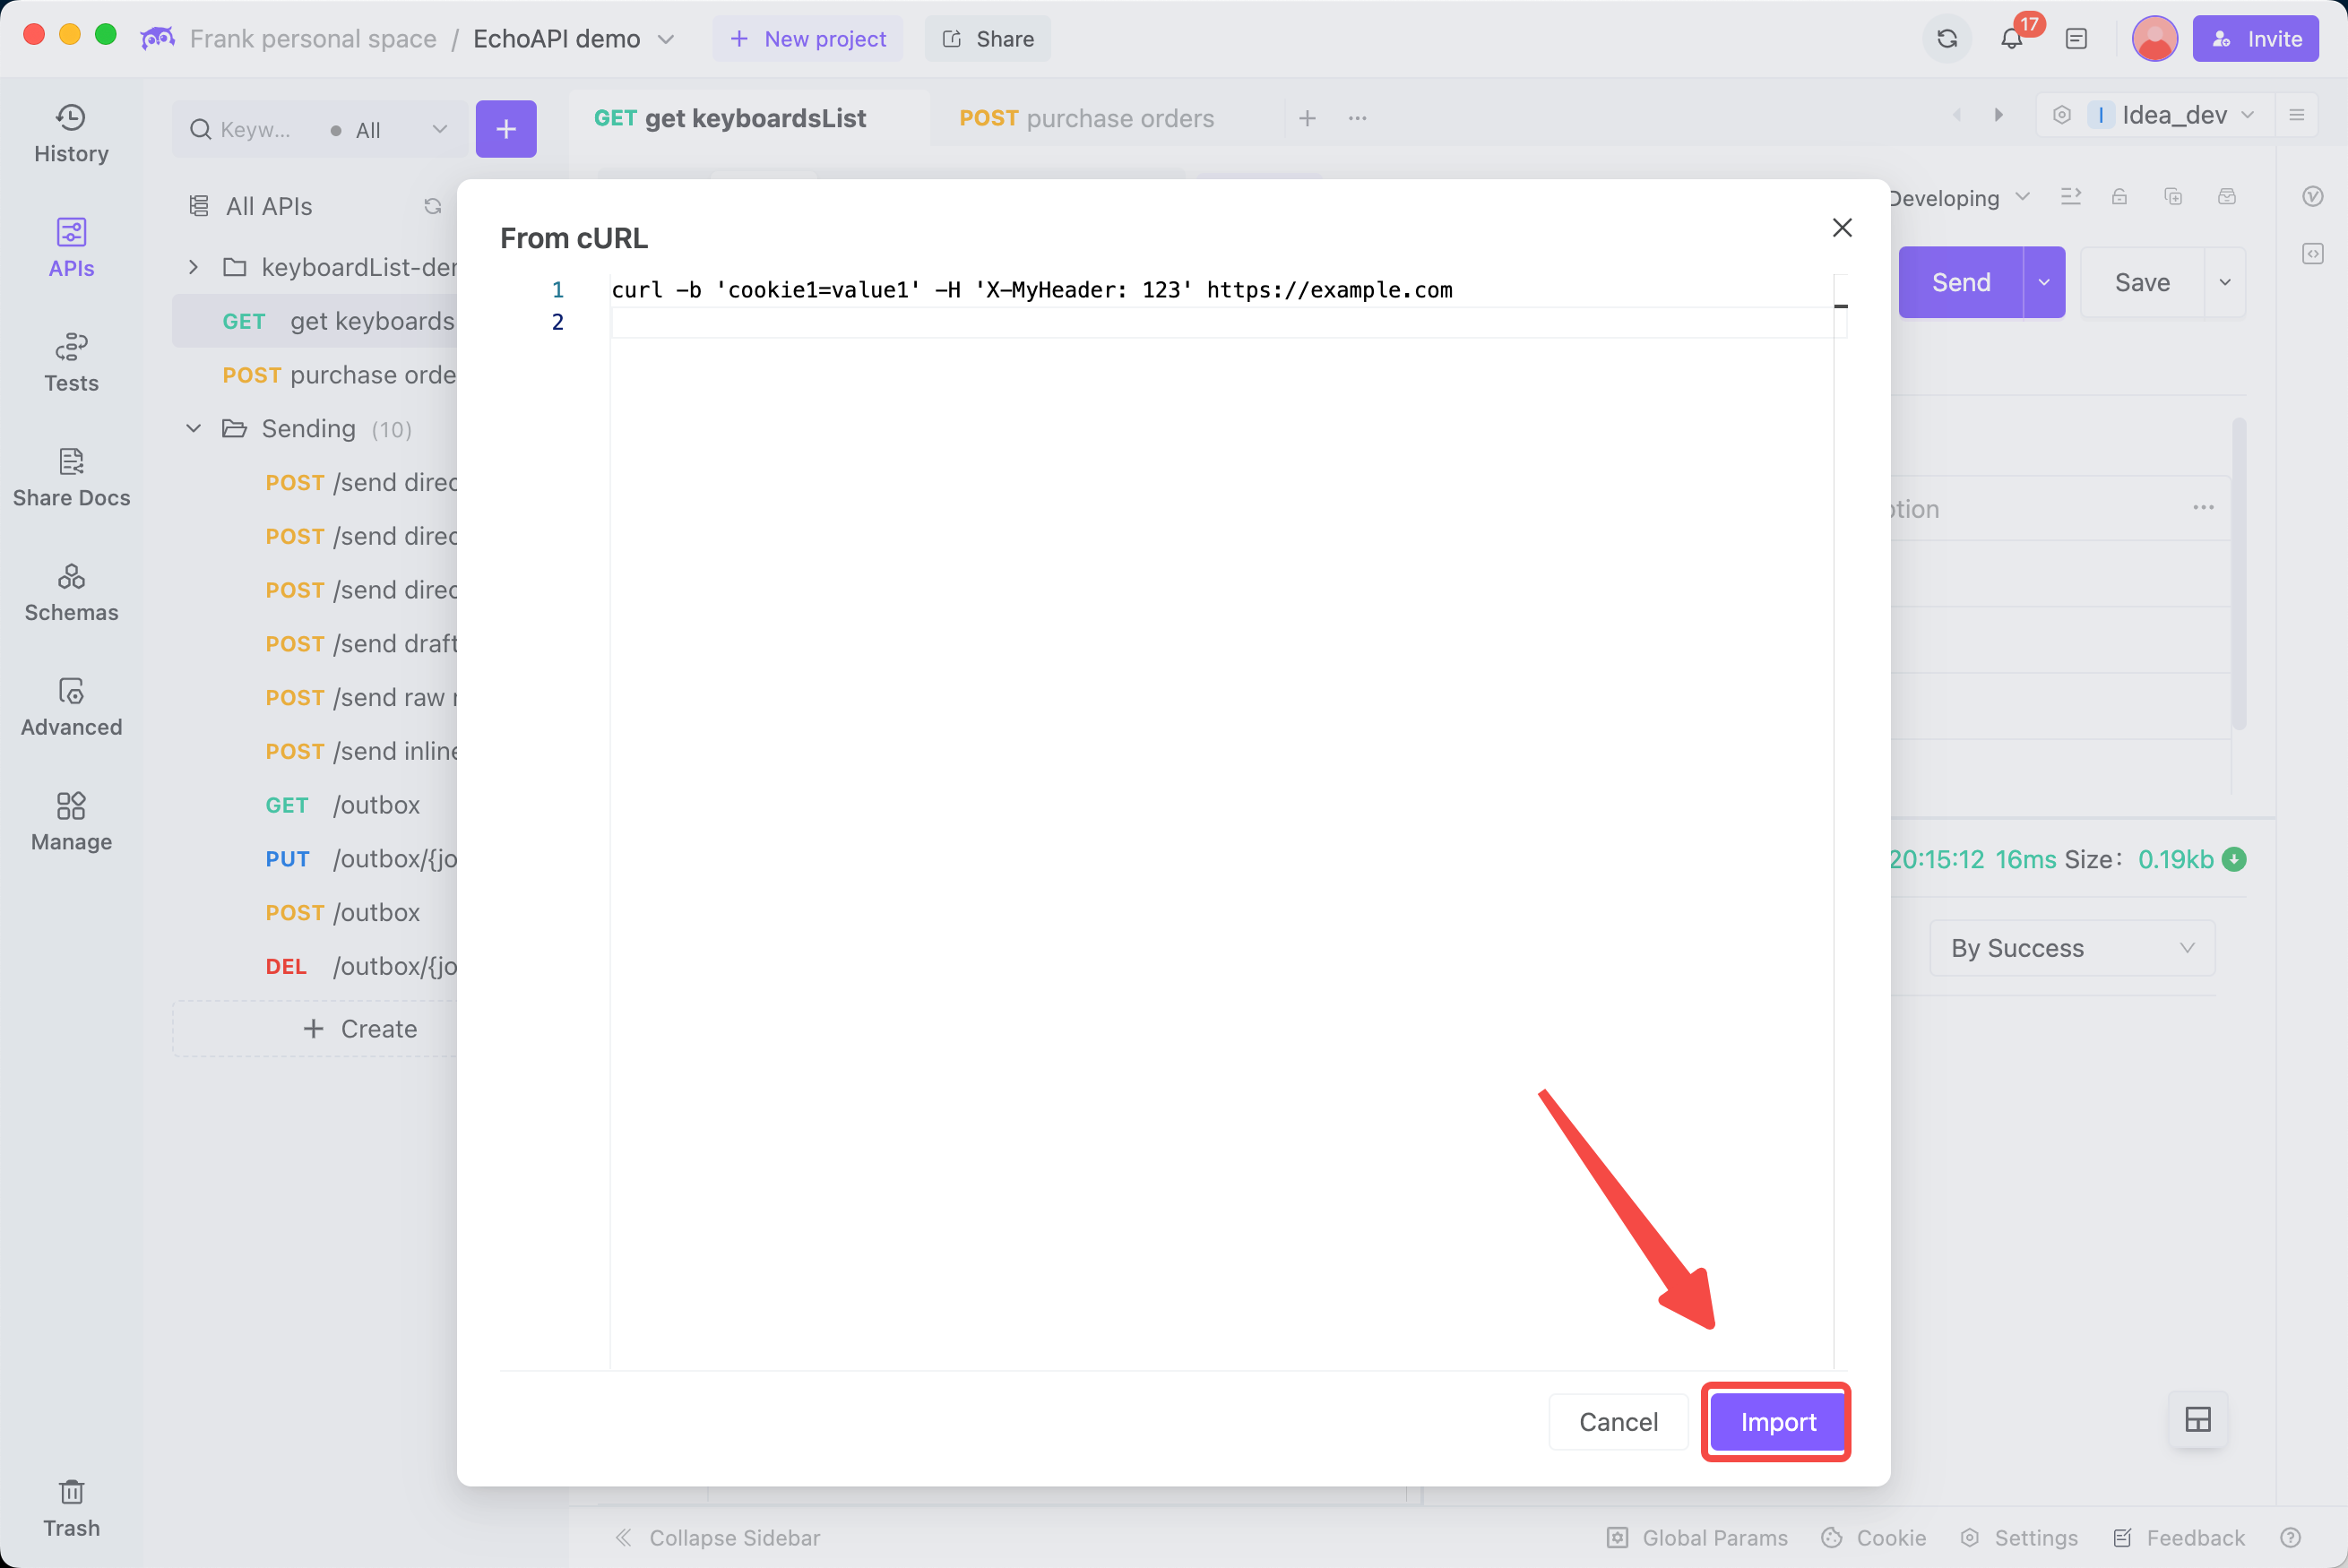
Task: Open Cookie manager
Action: tap(1874, 1537)
